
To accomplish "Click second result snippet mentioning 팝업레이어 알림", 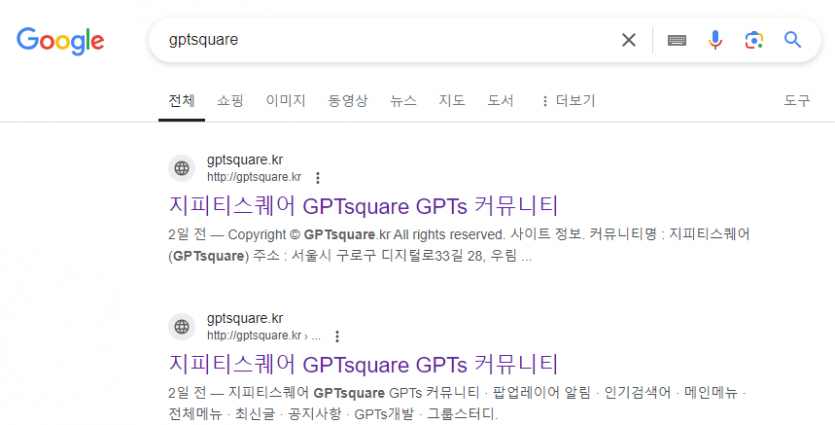I will [457, 403].
